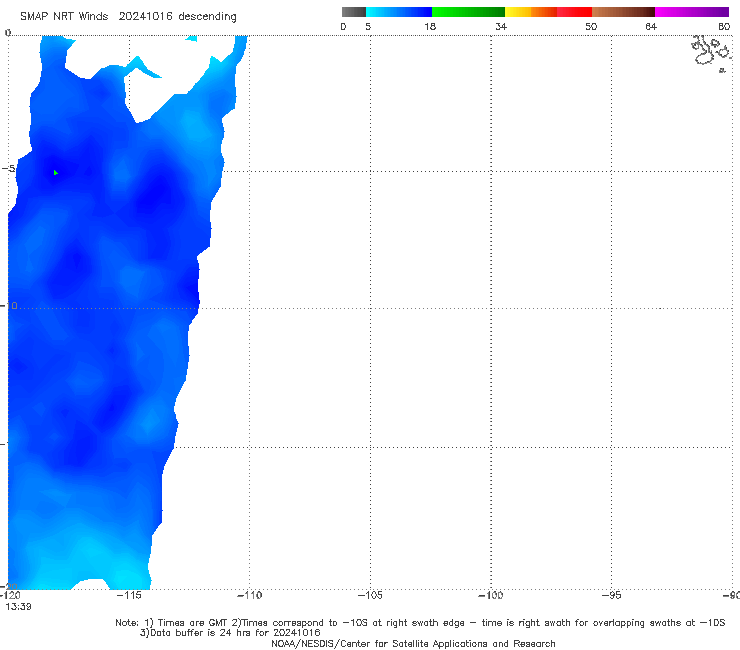Click the title "SMAP NRT Winds 20241016 descending"

(x=128, y=16)
